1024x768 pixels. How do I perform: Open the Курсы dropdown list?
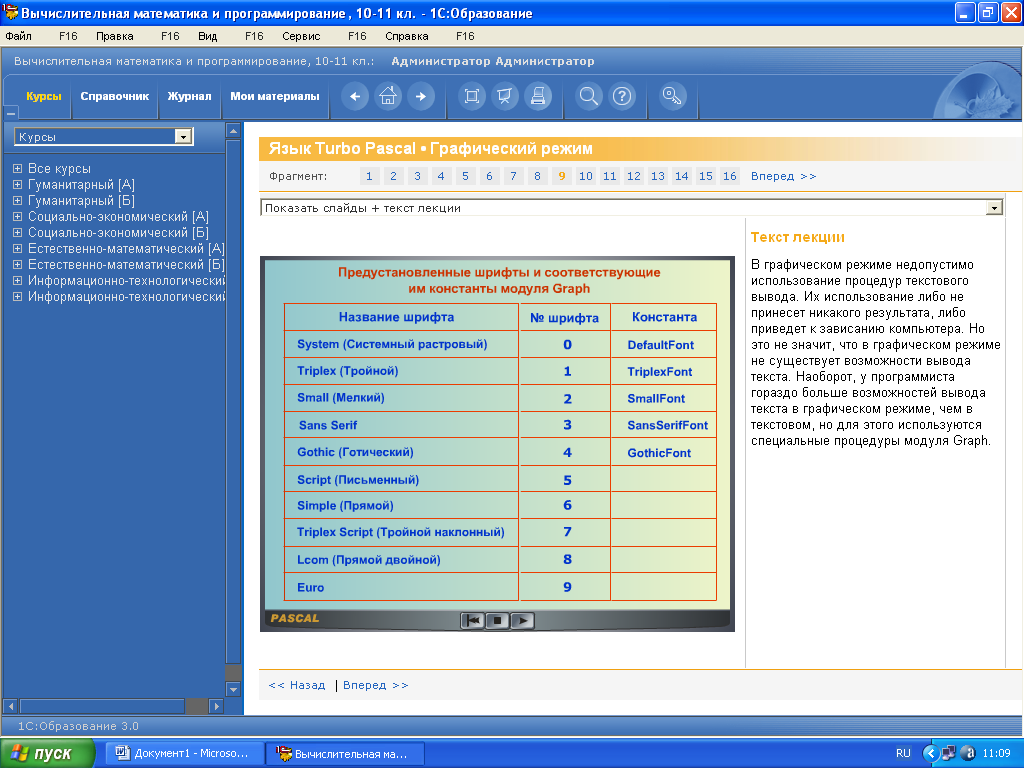tap(184, 136)
